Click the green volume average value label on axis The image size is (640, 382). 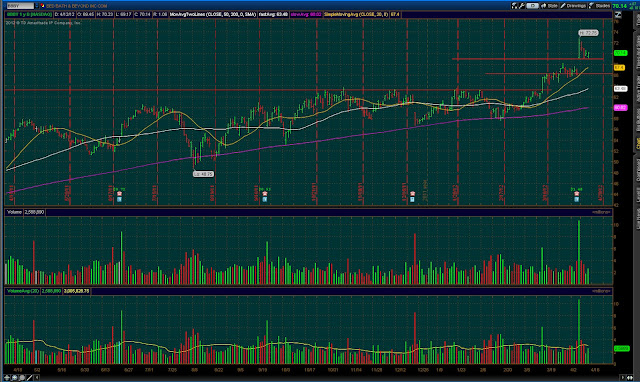[621, 349]
